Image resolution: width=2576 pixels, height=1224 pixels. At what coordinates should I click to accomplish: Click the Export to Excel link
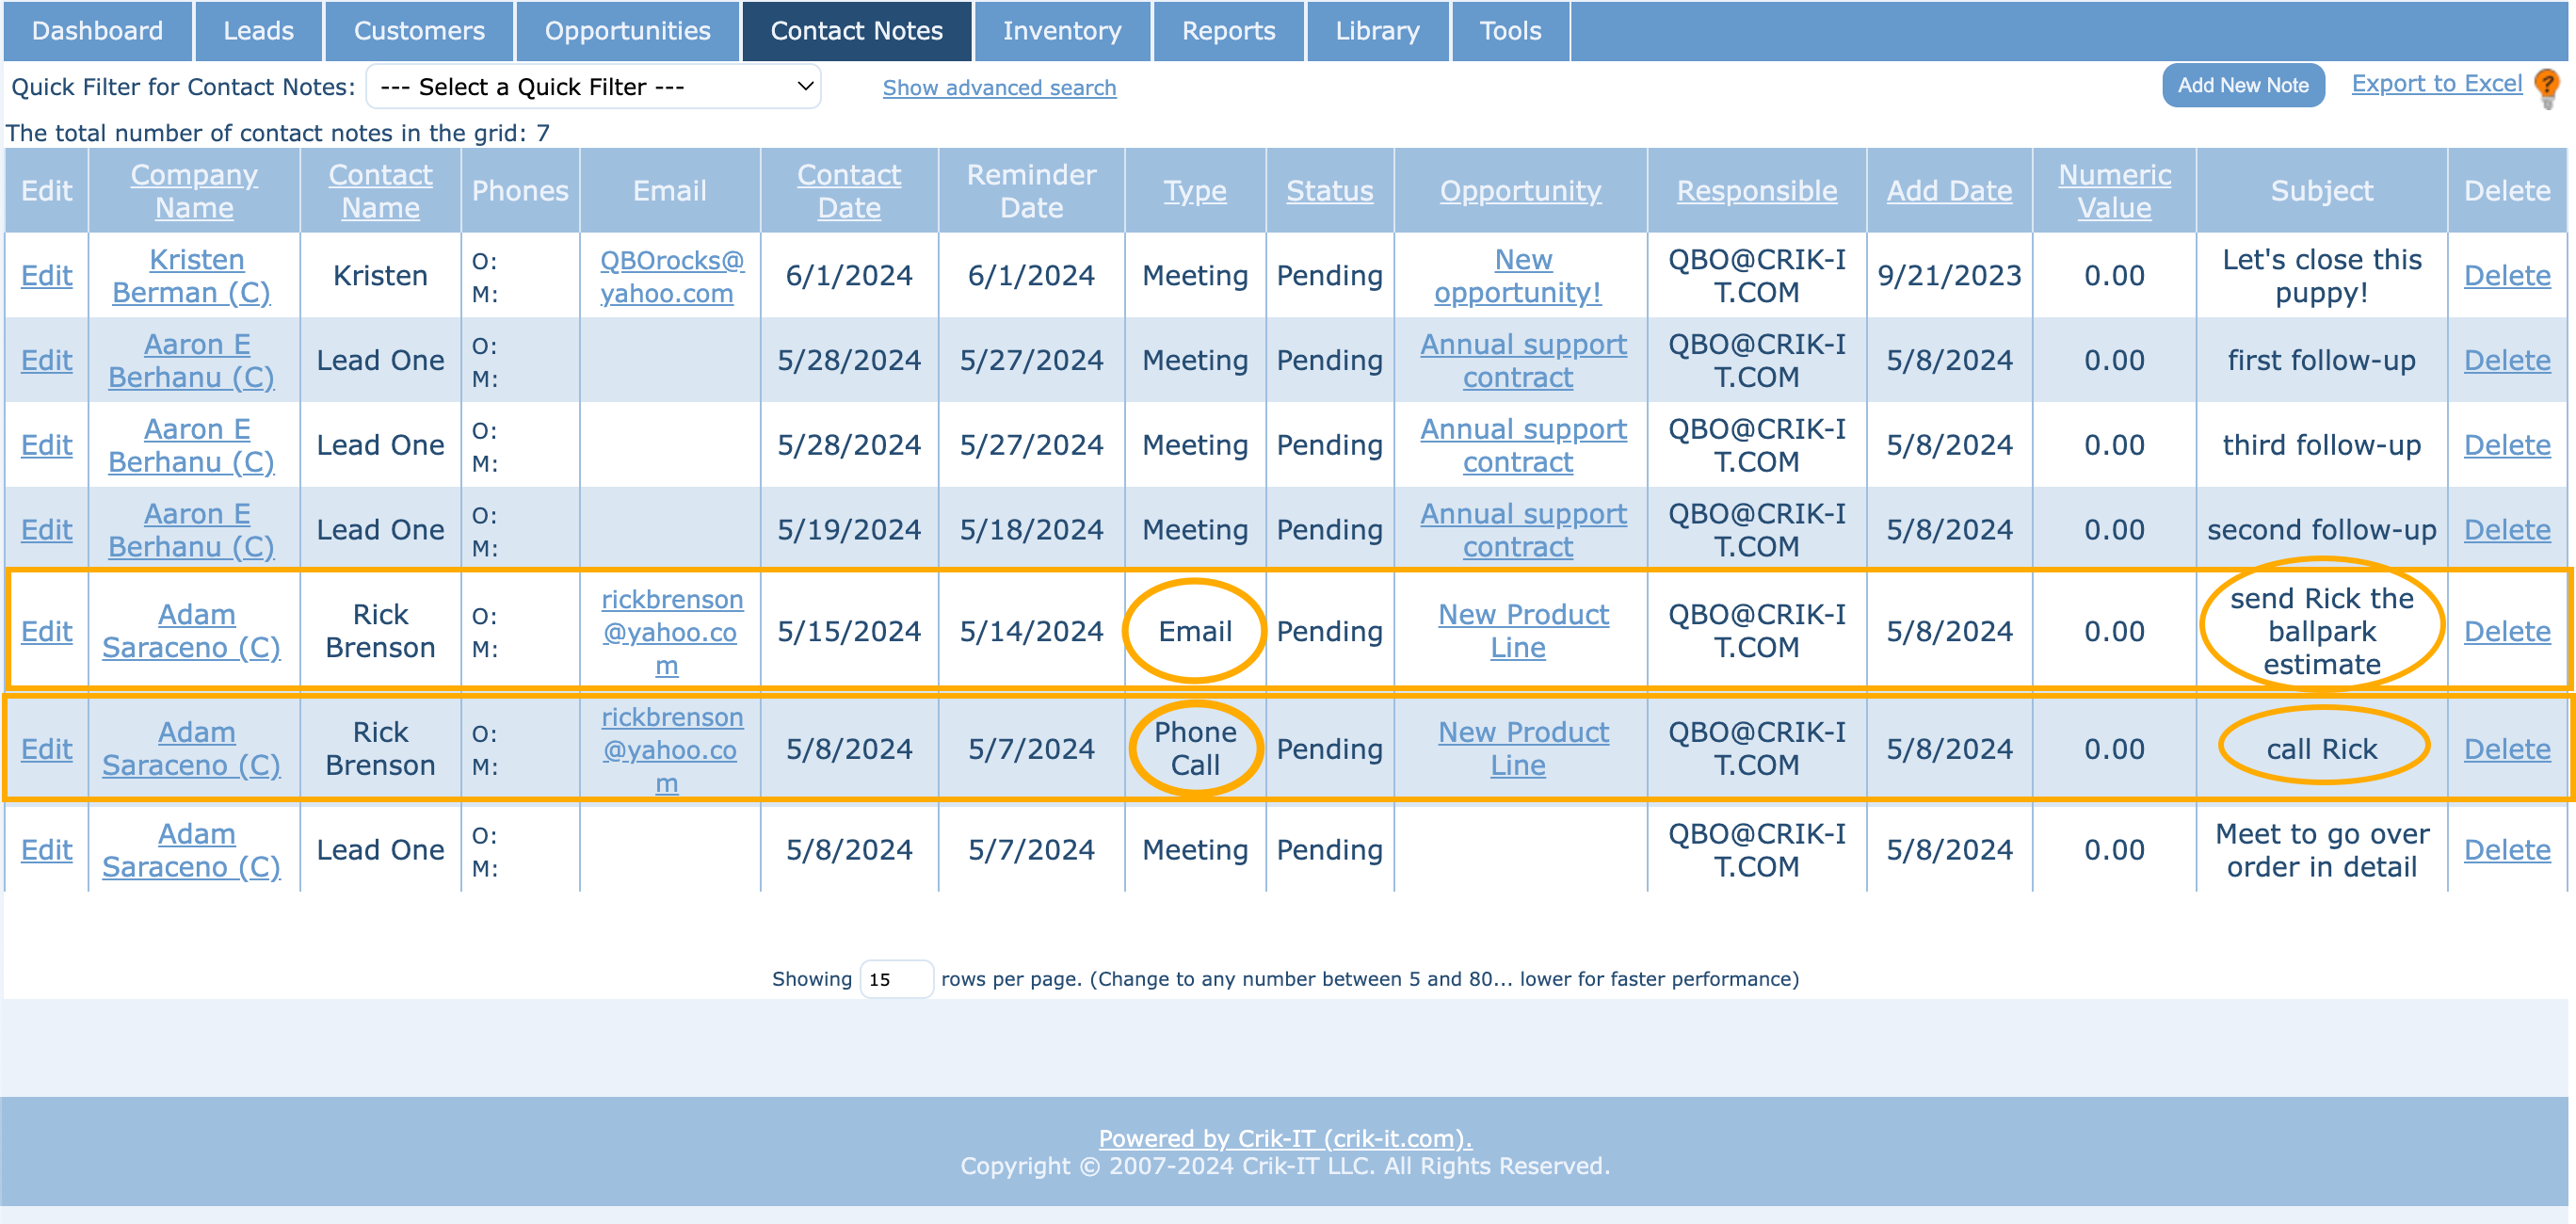coord(2436,84)
